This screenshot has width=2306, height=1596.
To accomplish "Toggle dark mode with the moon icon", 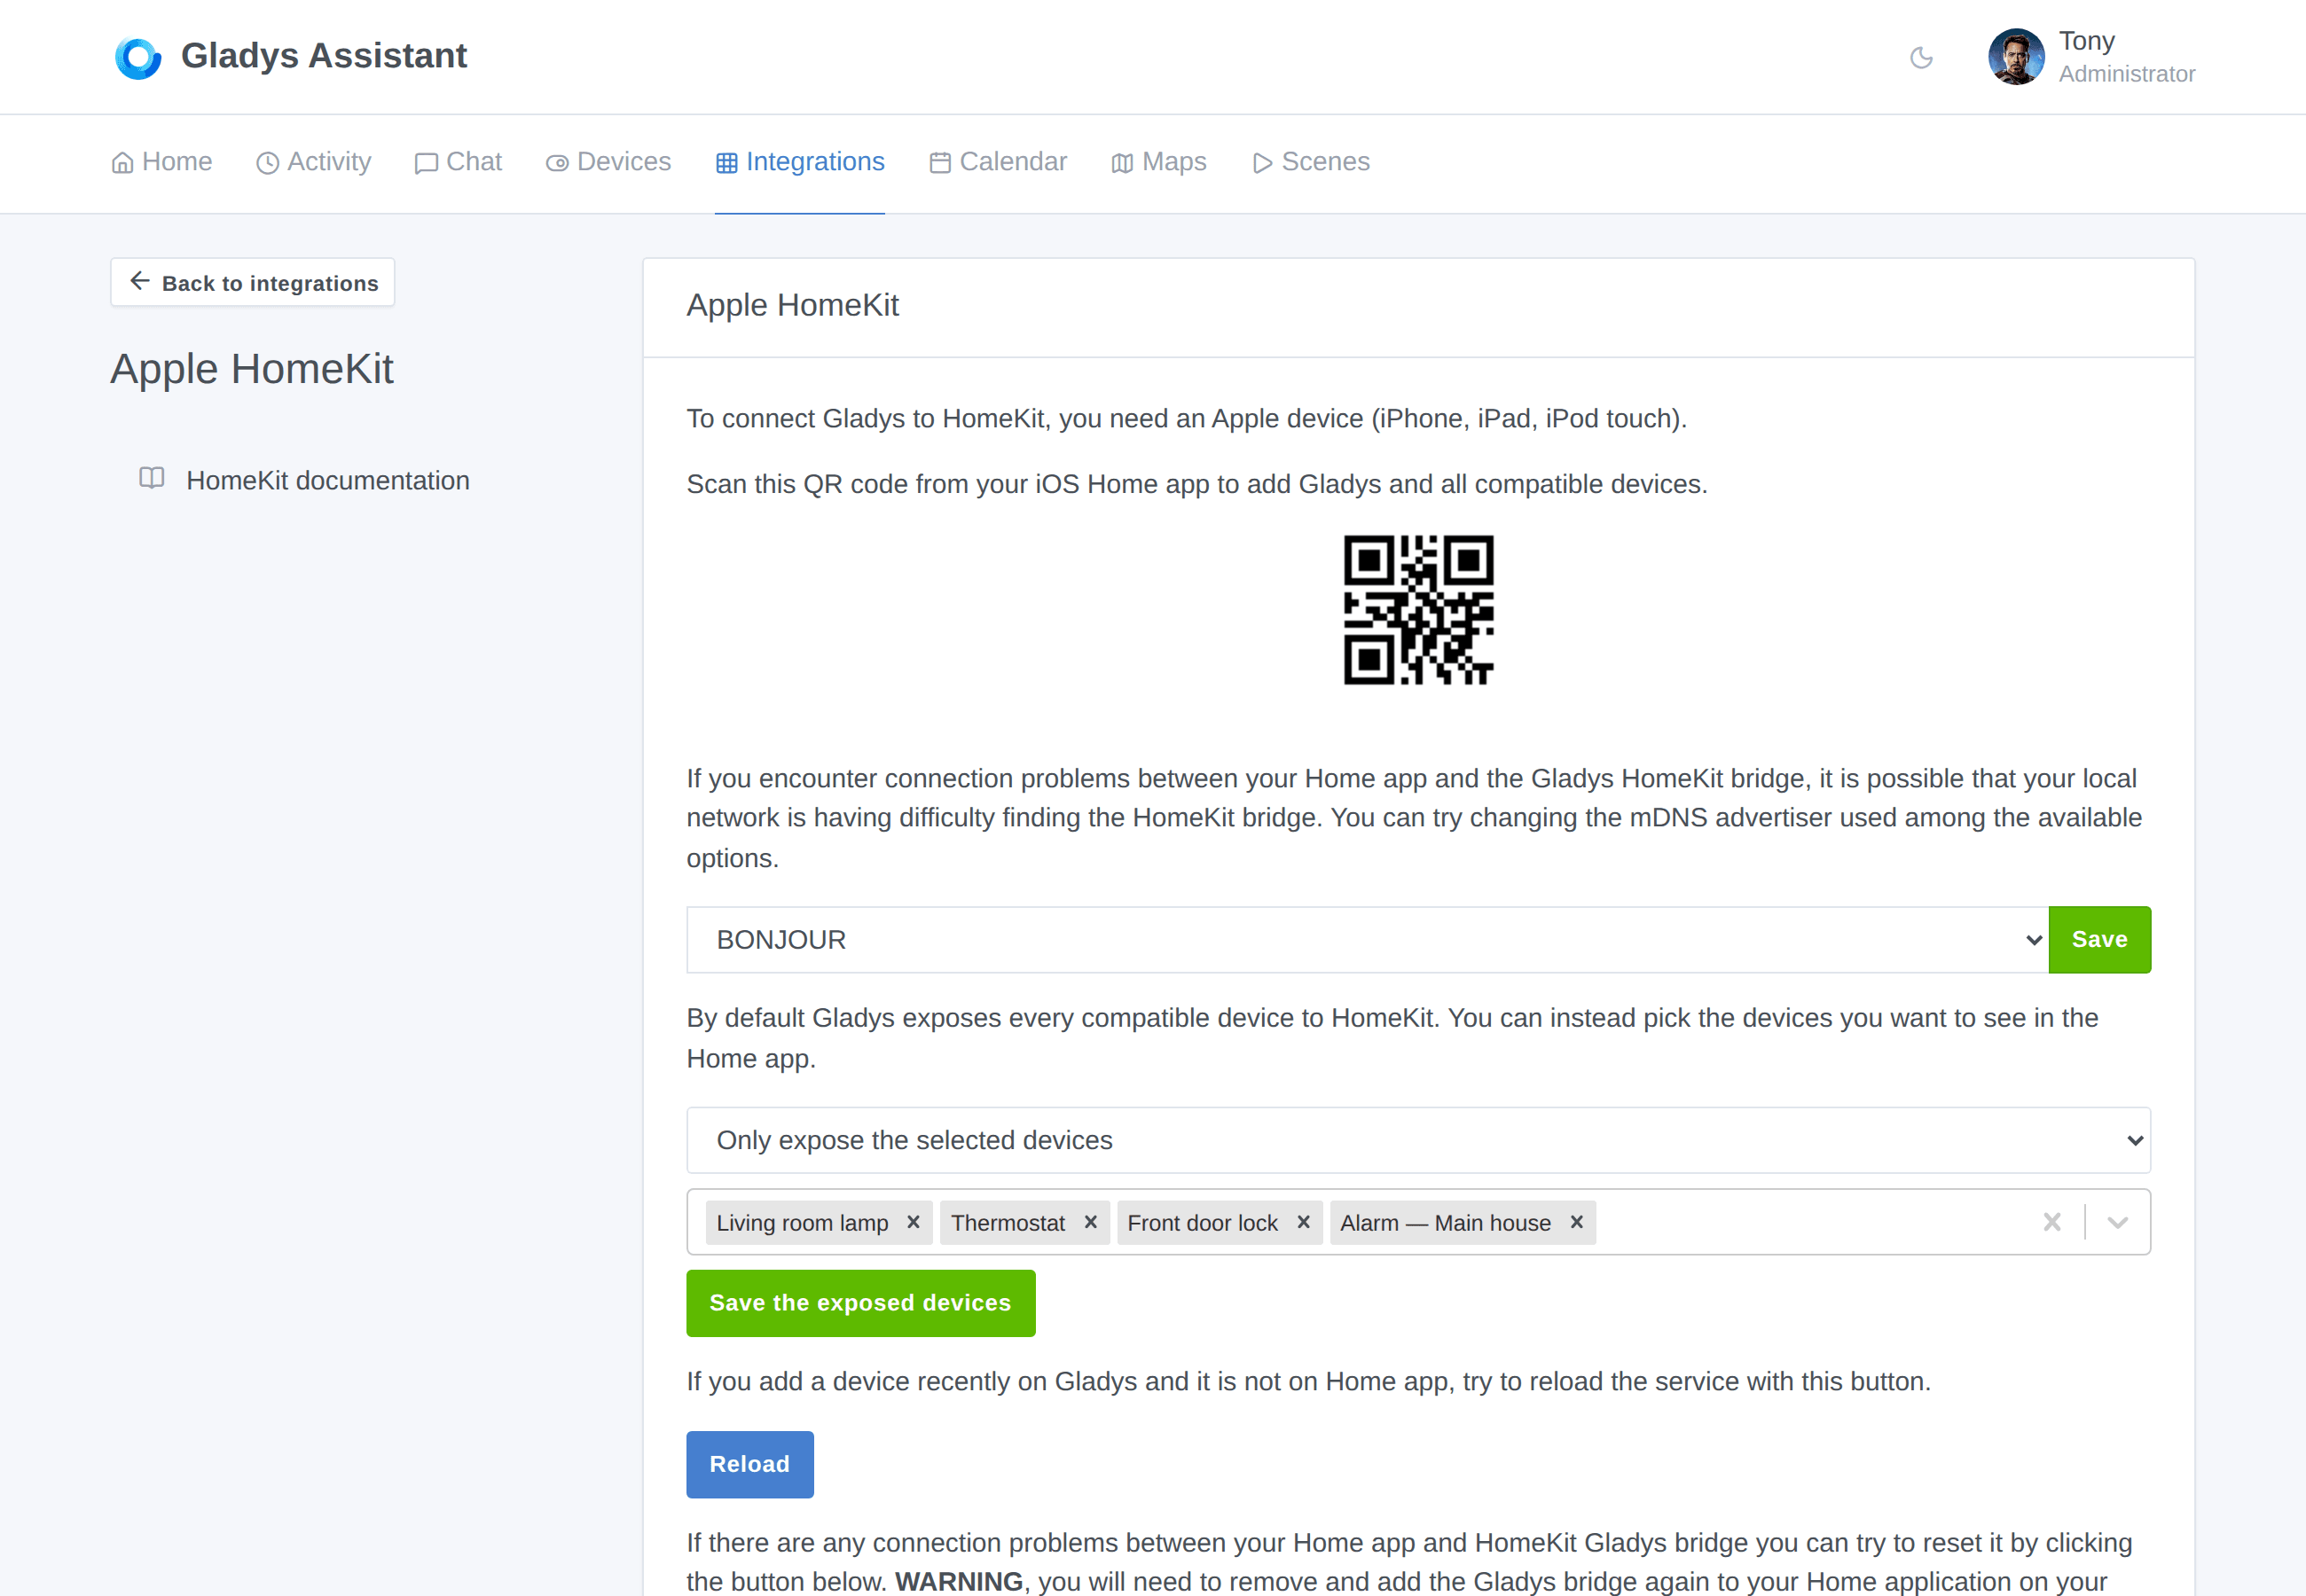I will tap(1921, 58).
